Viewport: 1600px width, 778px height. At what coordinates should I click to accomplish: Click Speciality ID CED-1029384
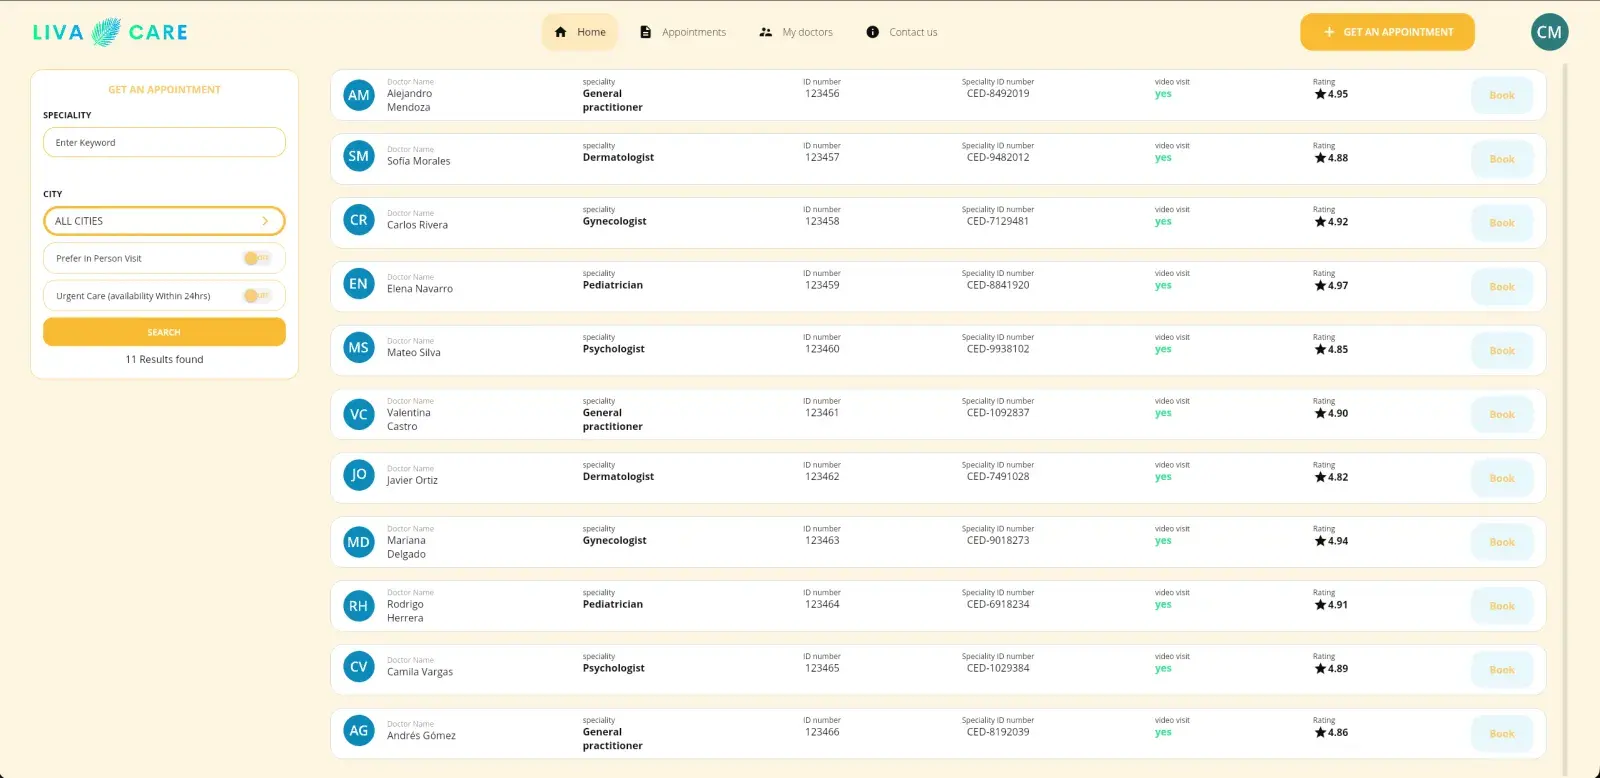tap(998, 668)
